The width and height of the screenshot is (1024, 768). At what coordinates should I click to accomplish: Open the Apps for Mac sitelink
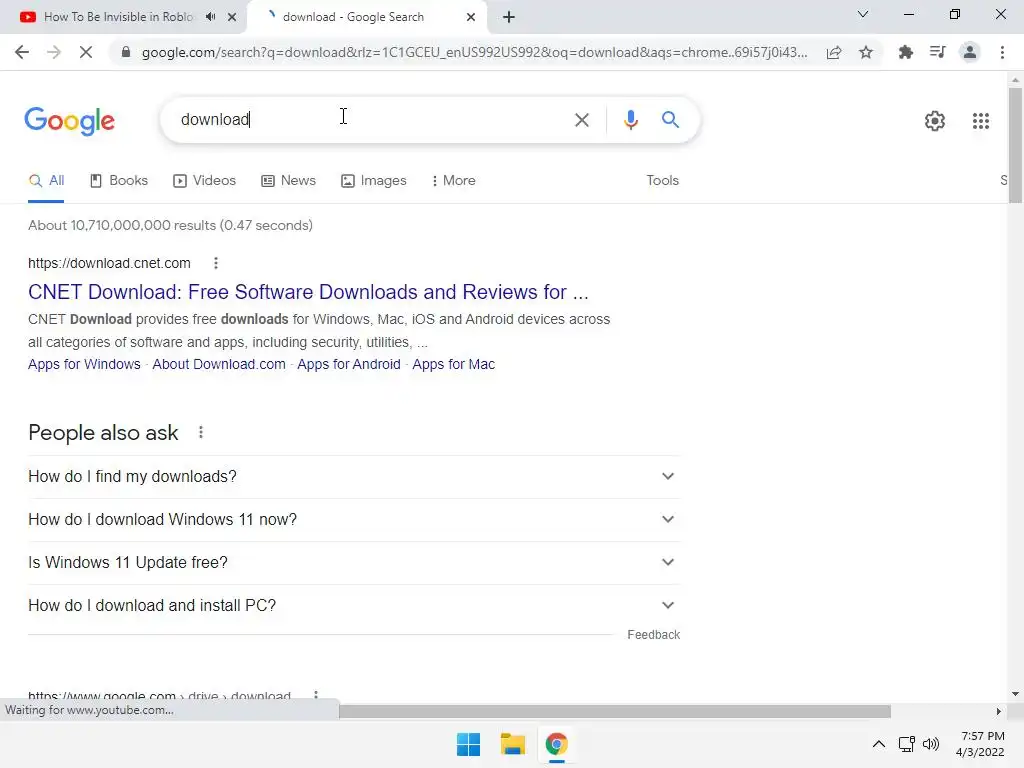[453, 364]
